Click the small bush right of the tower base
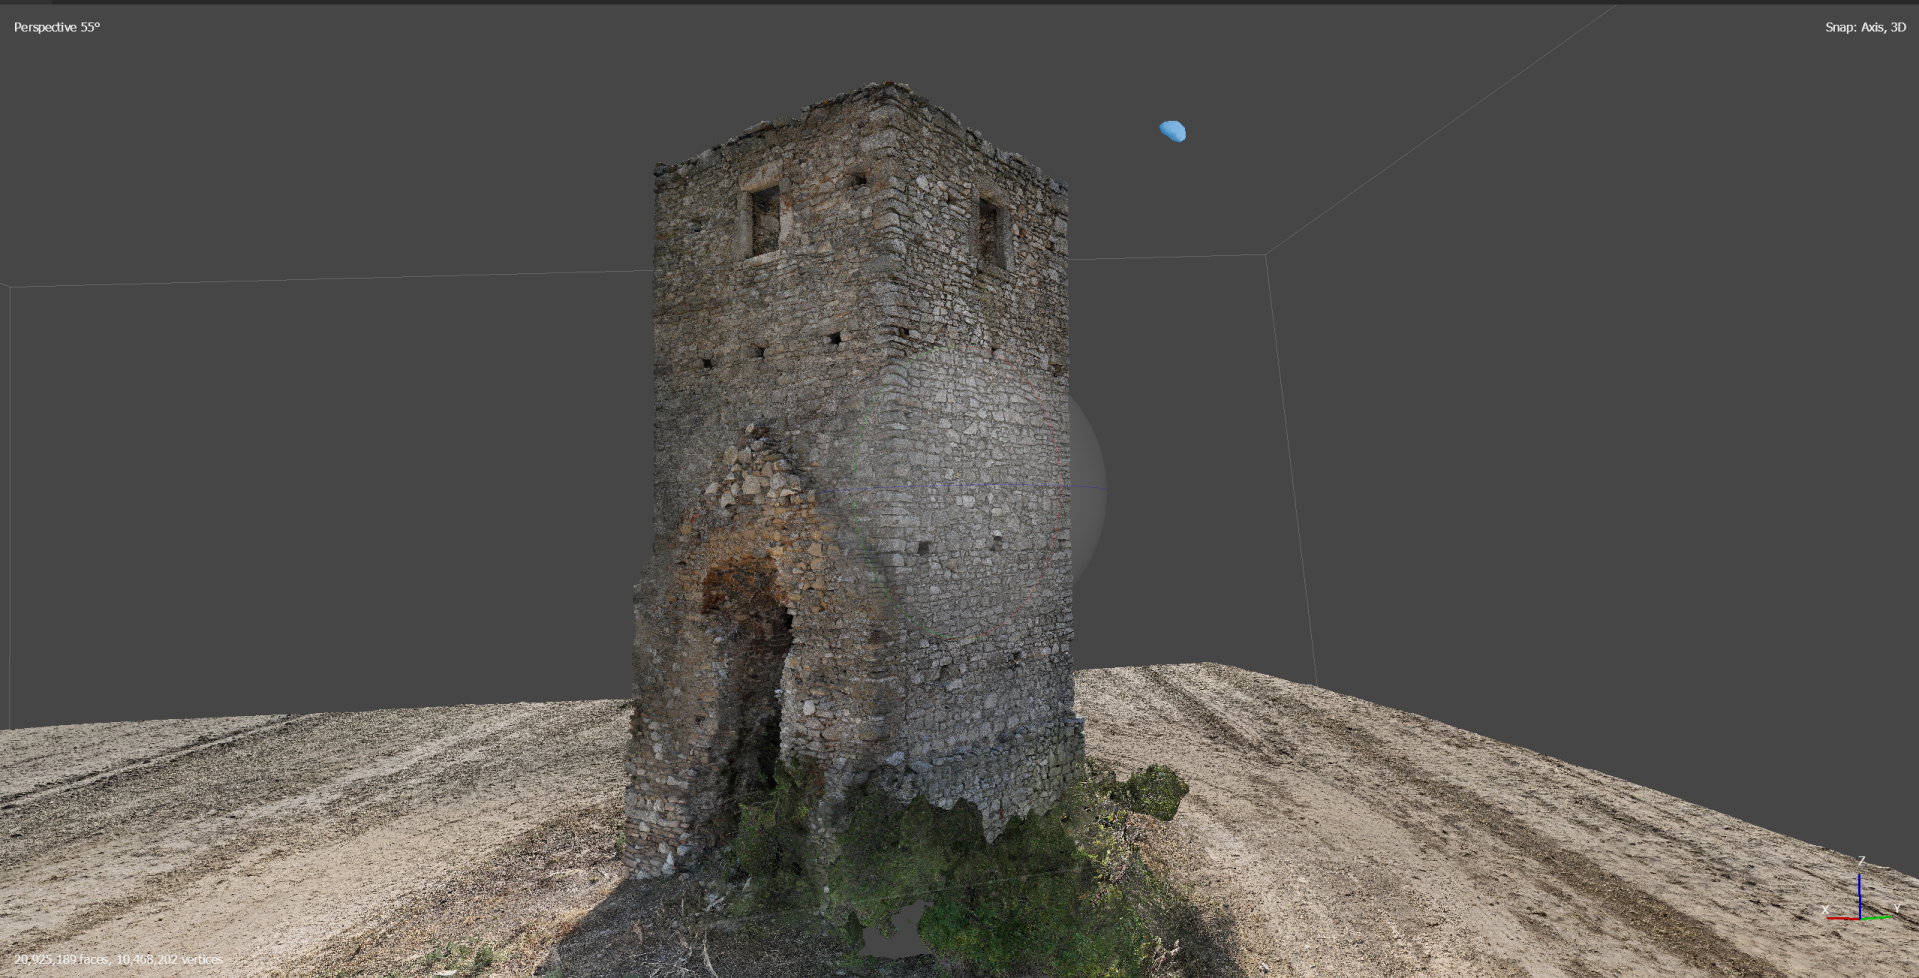Image resolution: width=1919 pixels, height=978 pixels. [1157, 790]
